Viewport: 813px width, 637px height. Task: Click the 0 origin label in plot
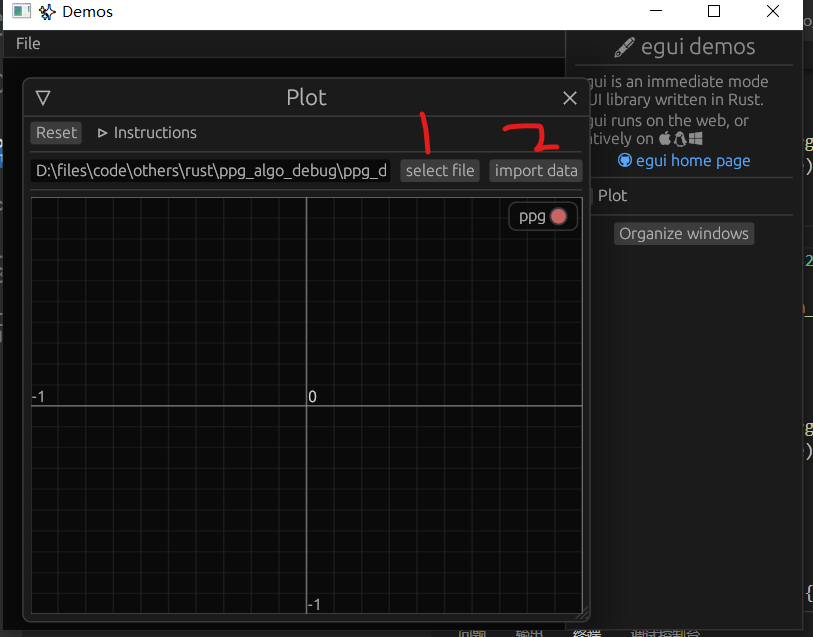(312, 397)
